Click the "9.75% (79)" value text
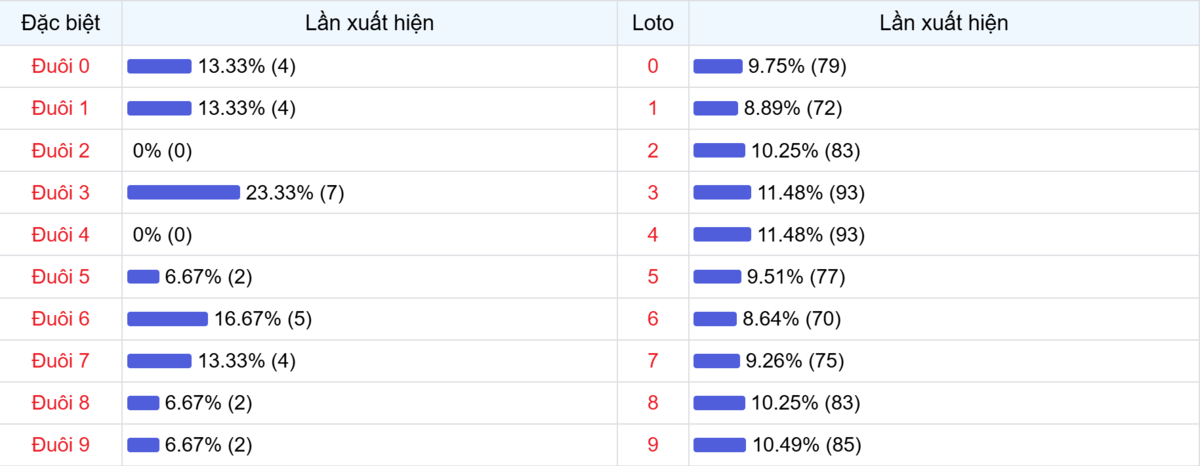Viewport: 1200px width, 466px height. [798, 66]
